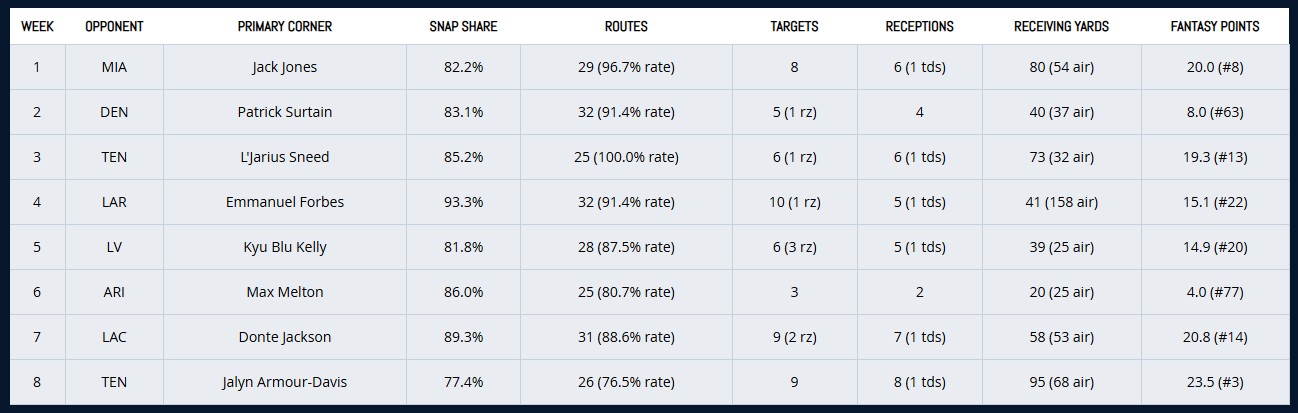Sort by the TARGETS column header
1298x413 pixels.
click(794, 27)
